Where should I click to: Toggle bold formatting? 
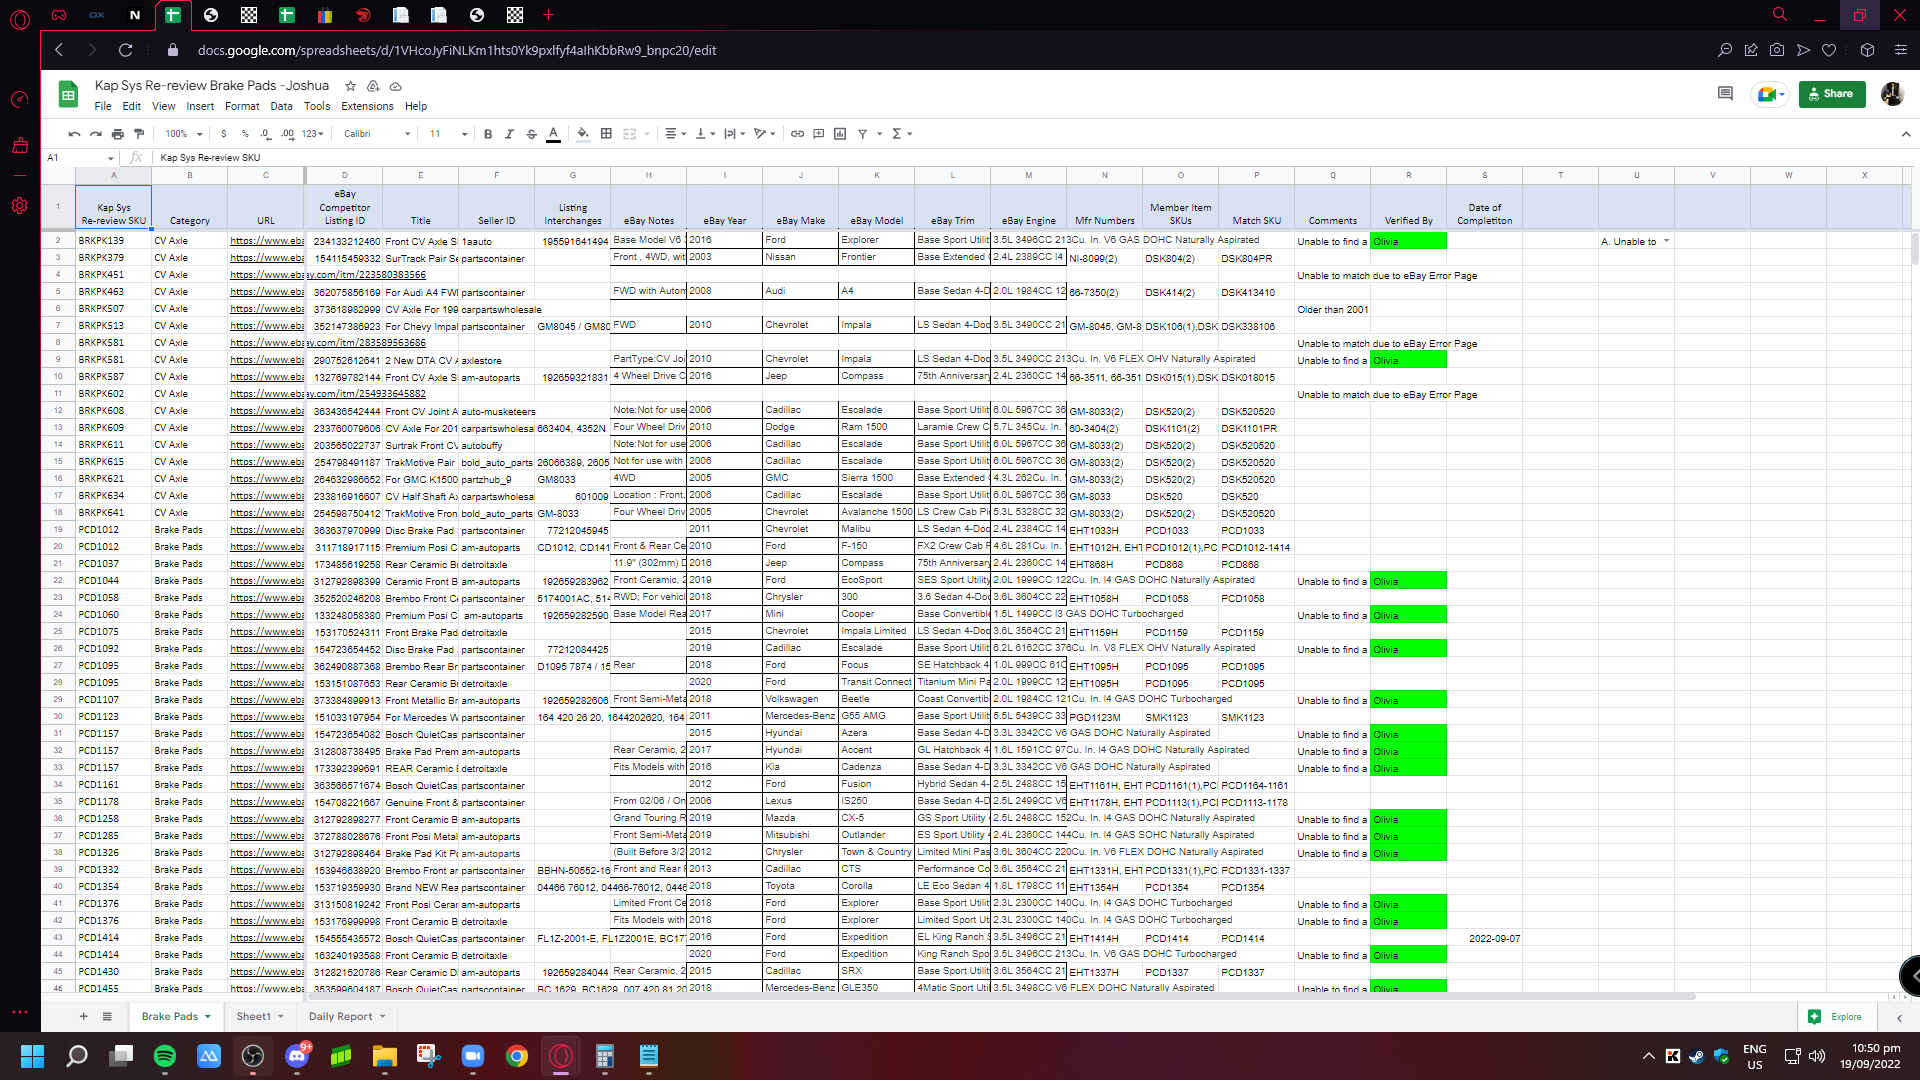(488, 134)
